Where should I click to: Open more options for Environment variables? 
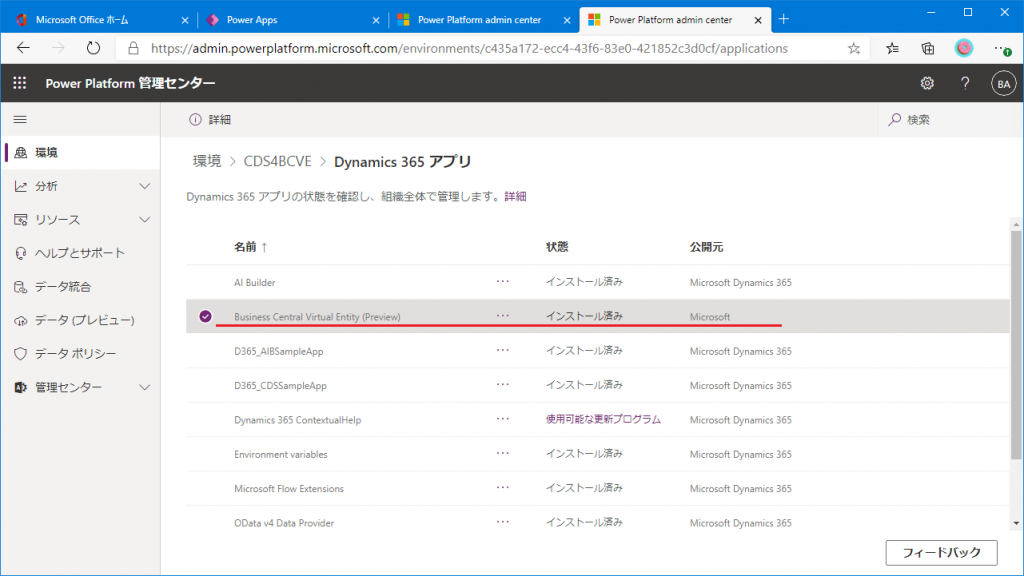tap(502, 453)
